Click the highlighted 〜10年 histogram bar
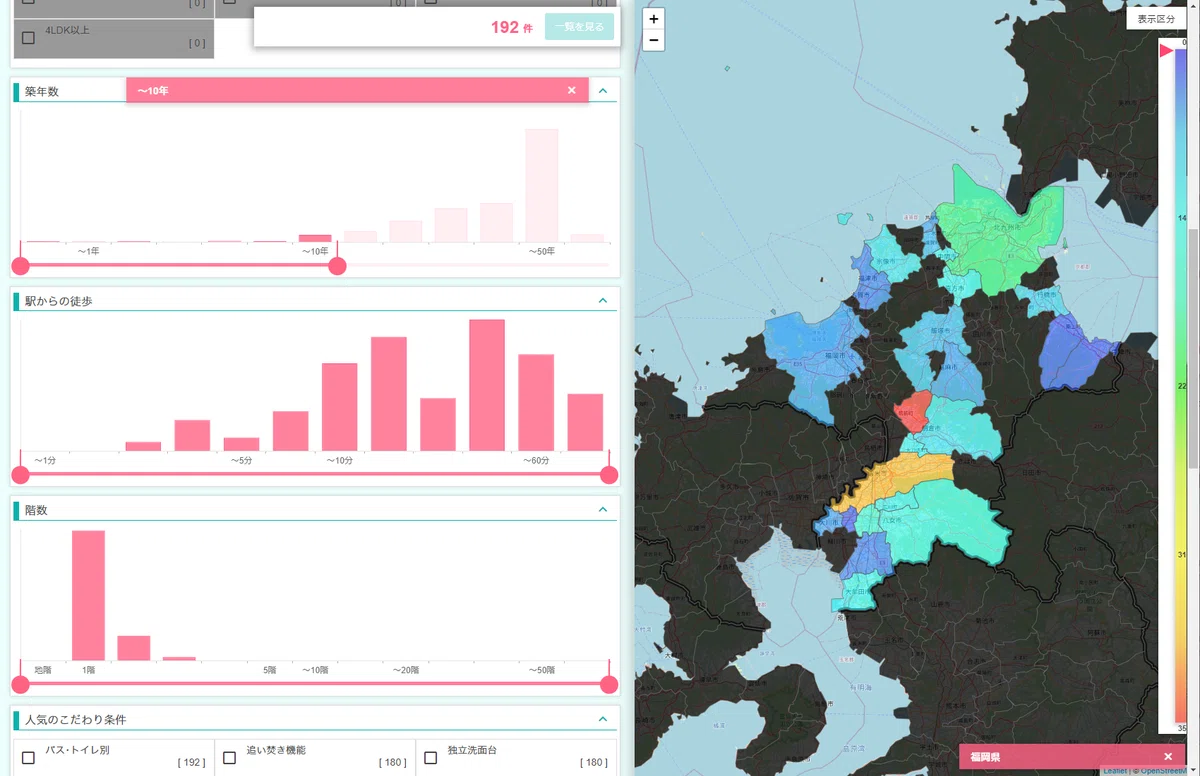The width and height of the screenshot is (1200, 776). 315,238
